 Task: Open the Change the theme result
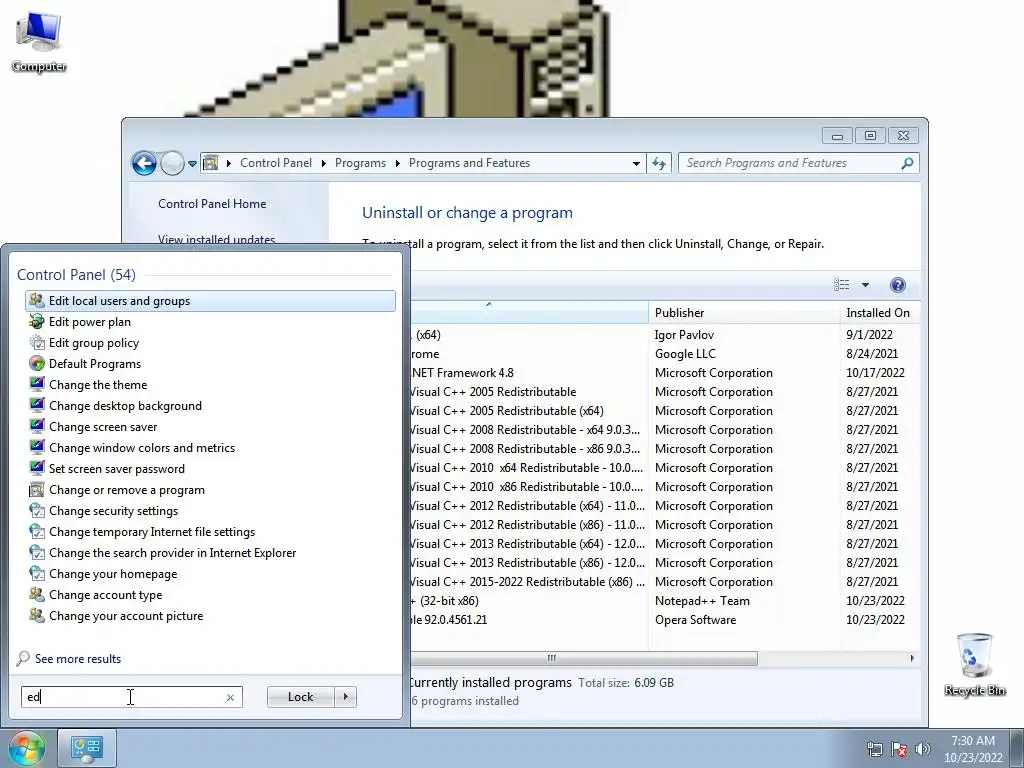point(210,385)
